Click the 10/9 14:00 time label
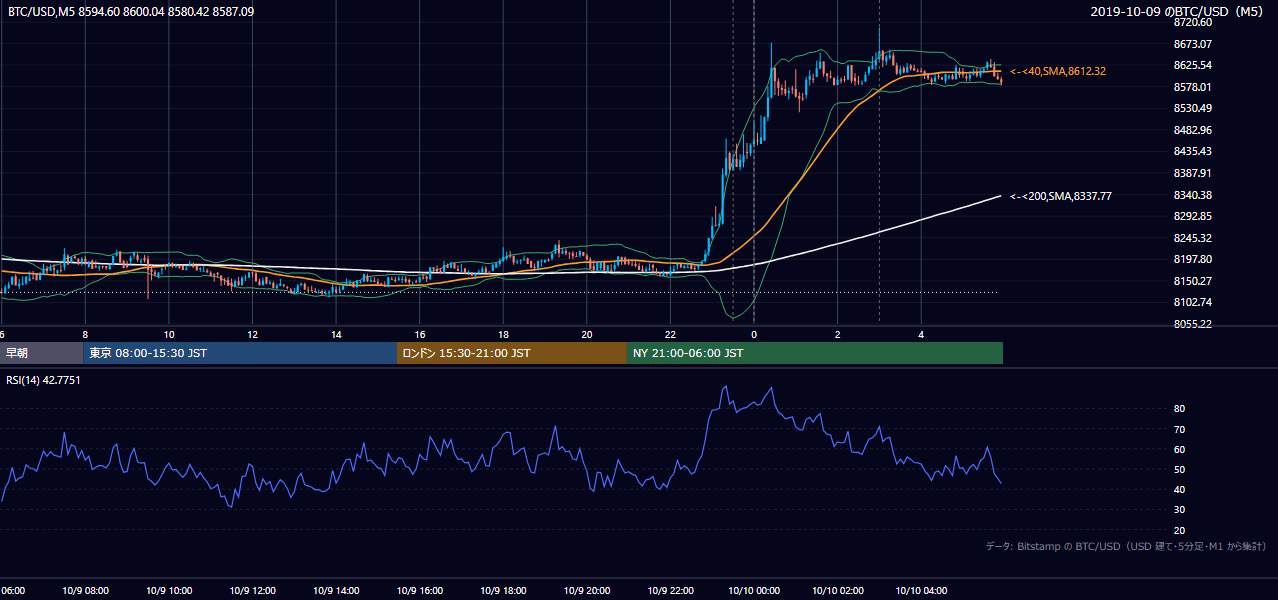 (x=336, y=591)
